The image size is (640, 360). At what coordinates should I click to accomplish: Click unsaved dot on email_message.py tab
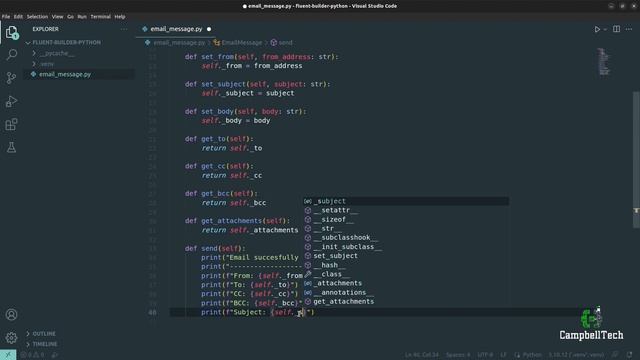pyautogui.click(x=209, y=29)
